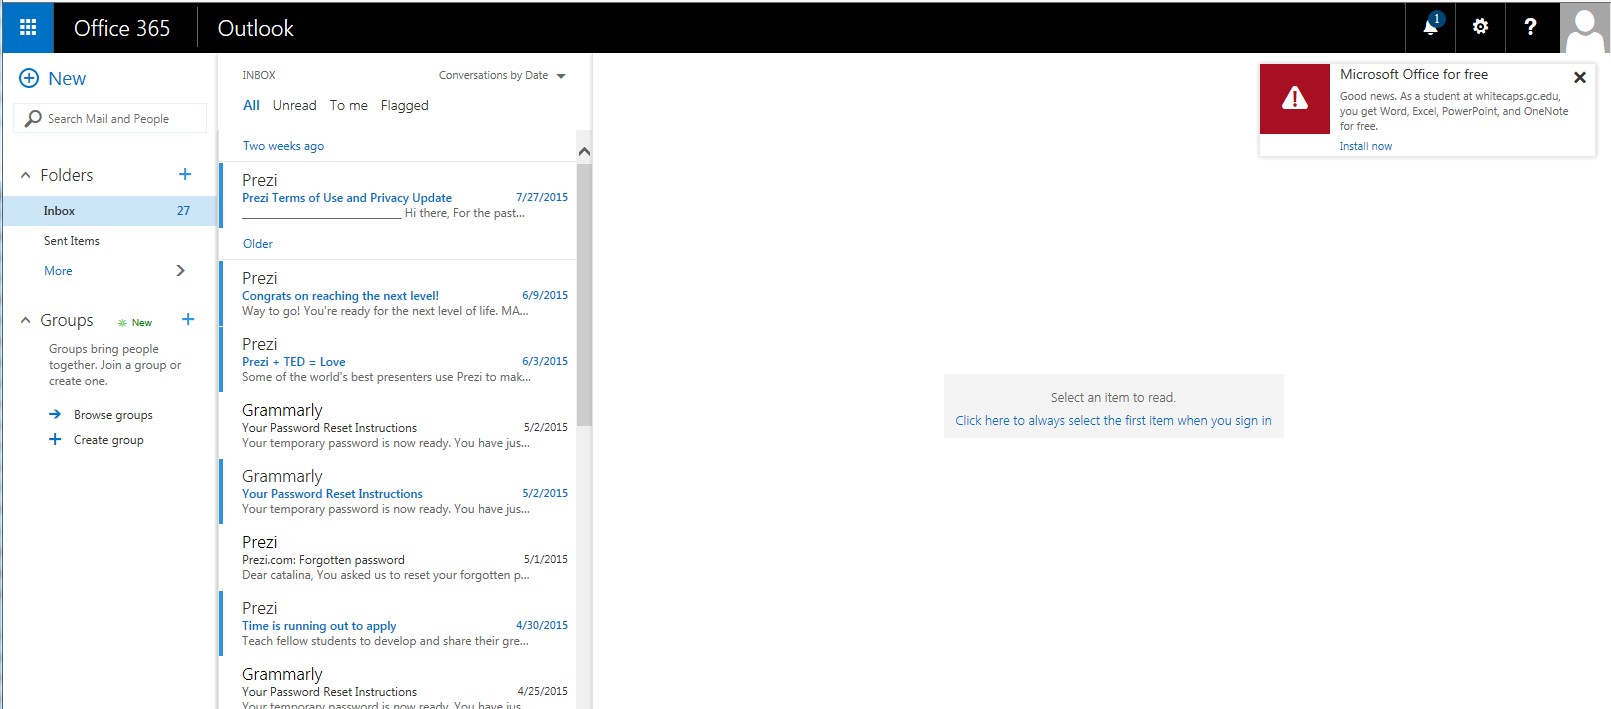Screen dimensions: 1611x709
Task: Click the Microsoft Office for free title
Action: tap(1414, 74)
